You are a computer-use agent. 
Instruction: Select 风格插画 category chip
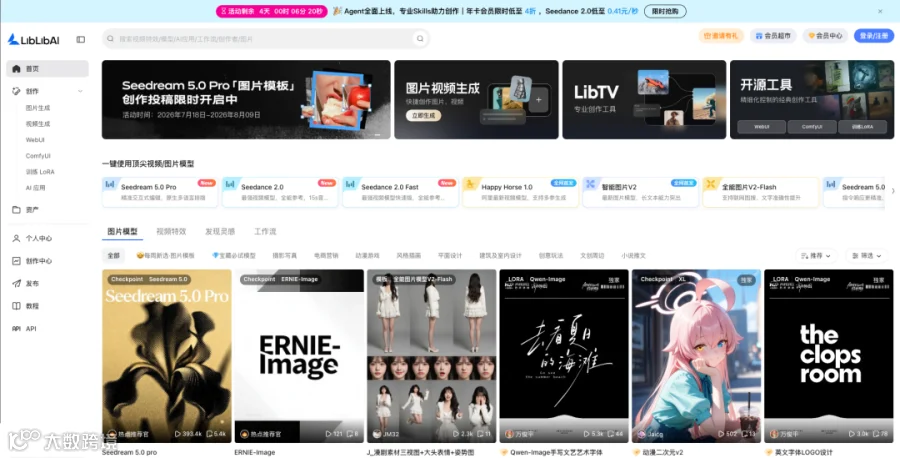(x=409, y=255)
